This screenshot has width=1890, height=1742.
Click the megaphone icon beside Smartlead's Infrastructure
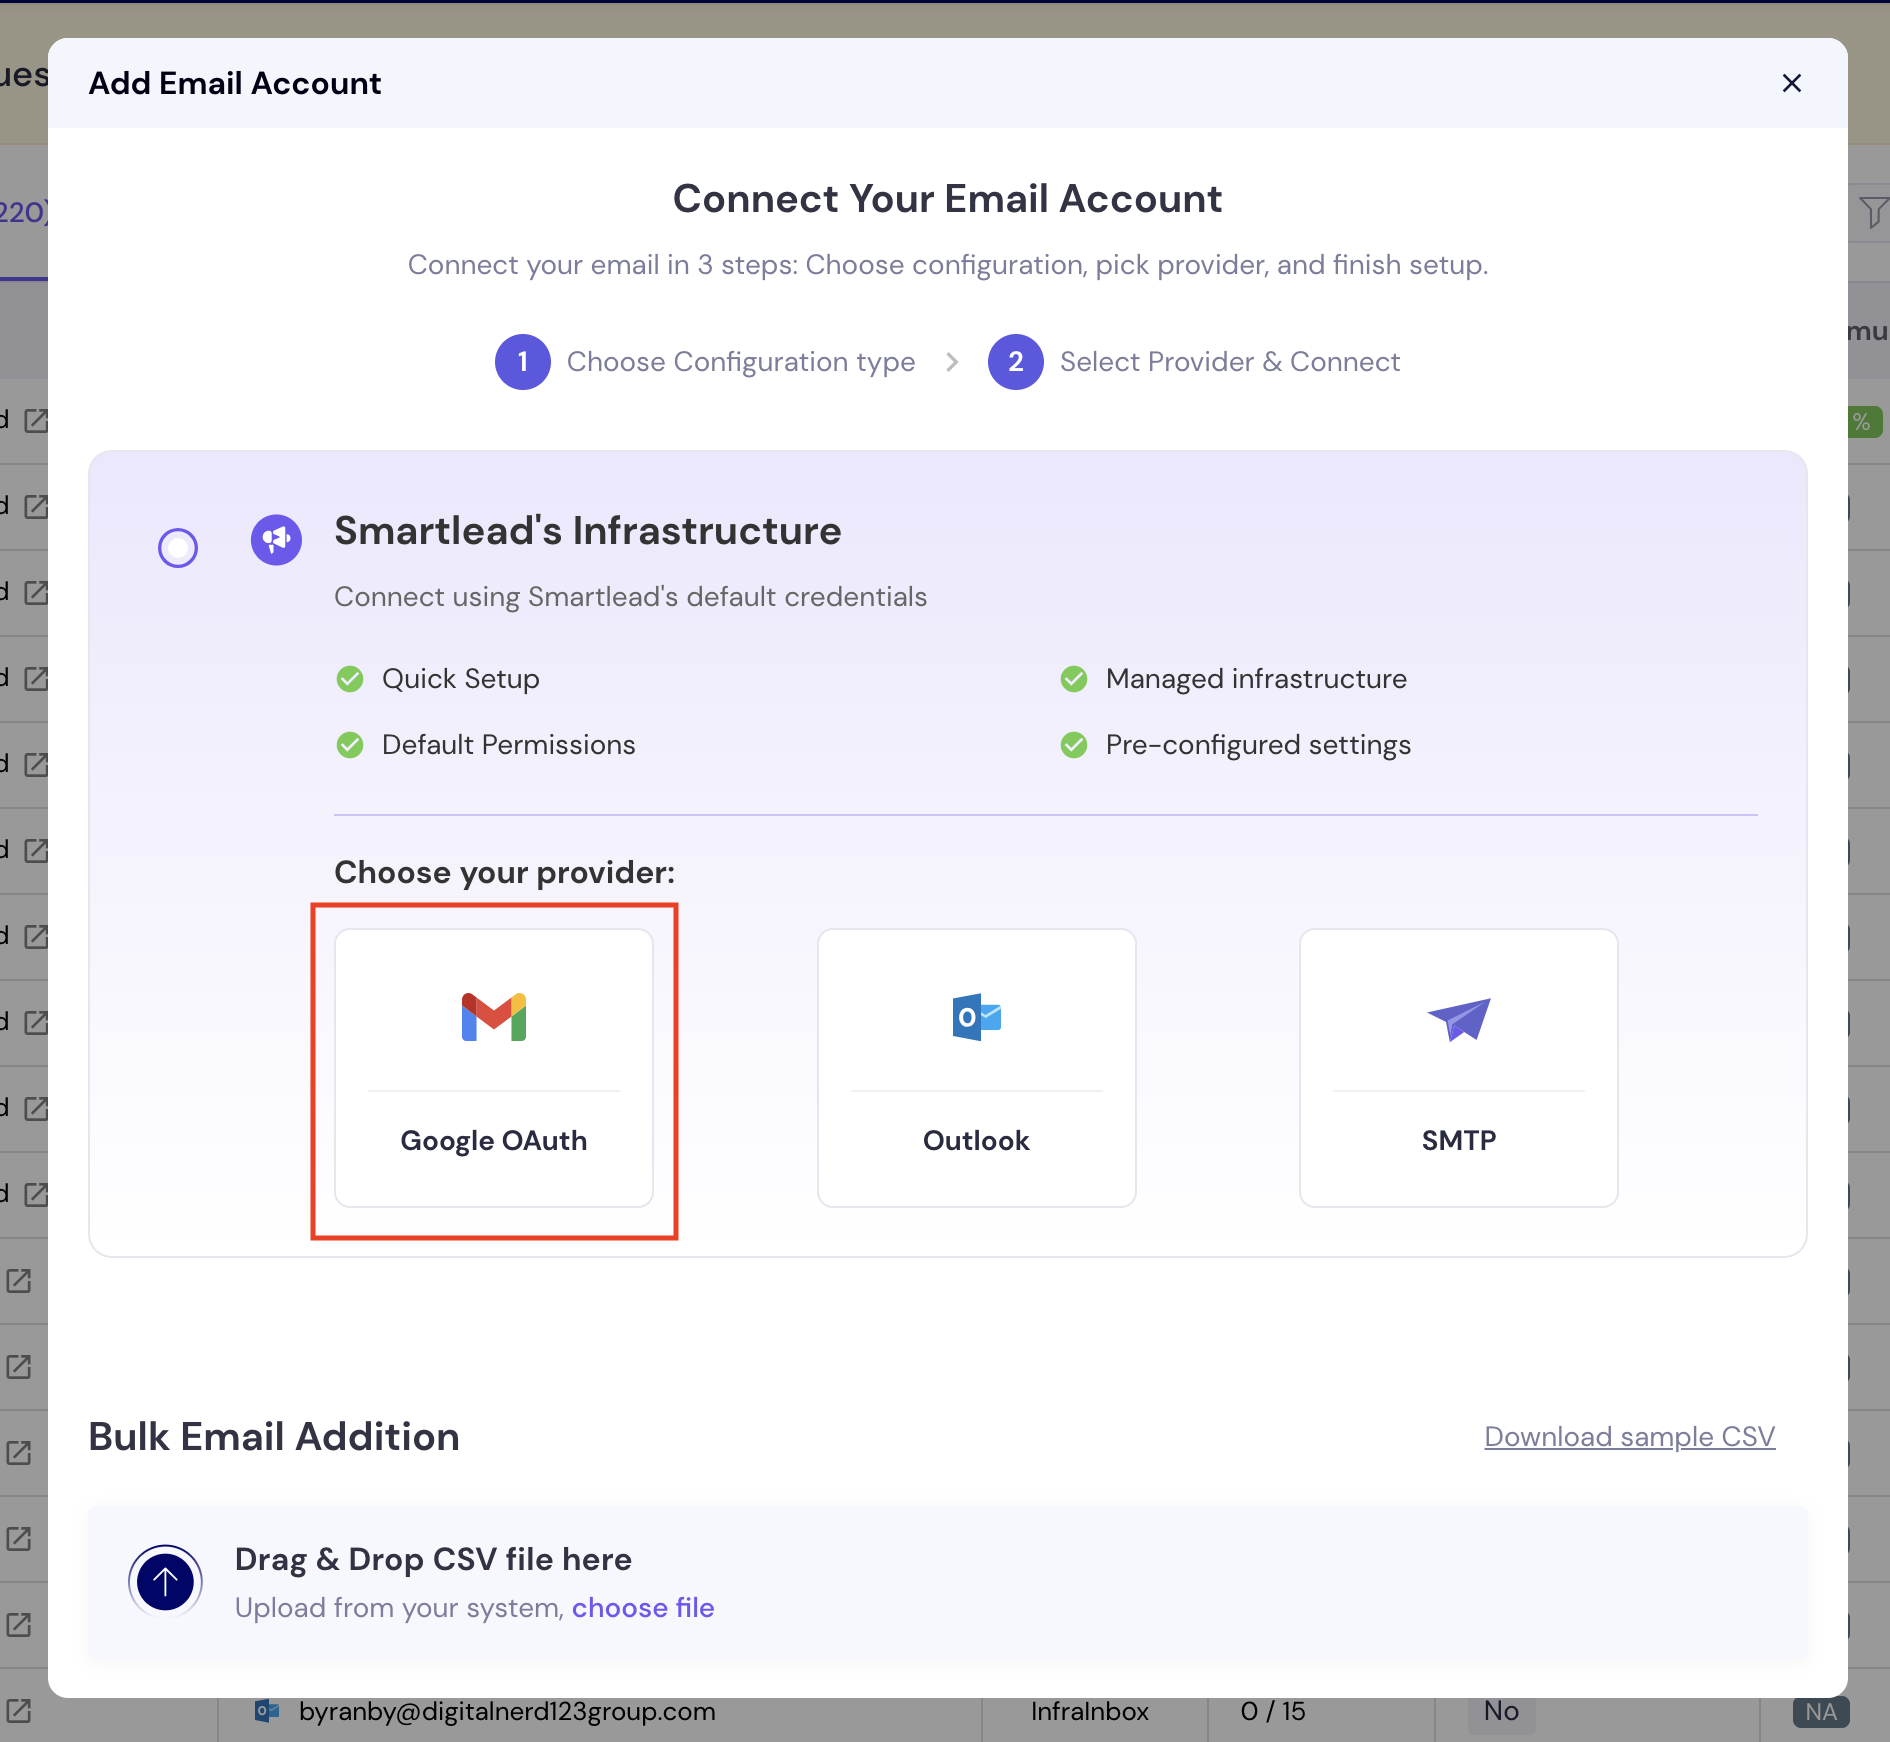(x=276, y=540)
